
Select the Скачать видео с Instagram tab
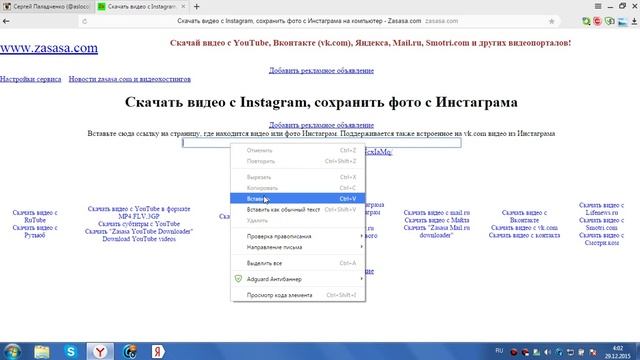tap(142, 7)
